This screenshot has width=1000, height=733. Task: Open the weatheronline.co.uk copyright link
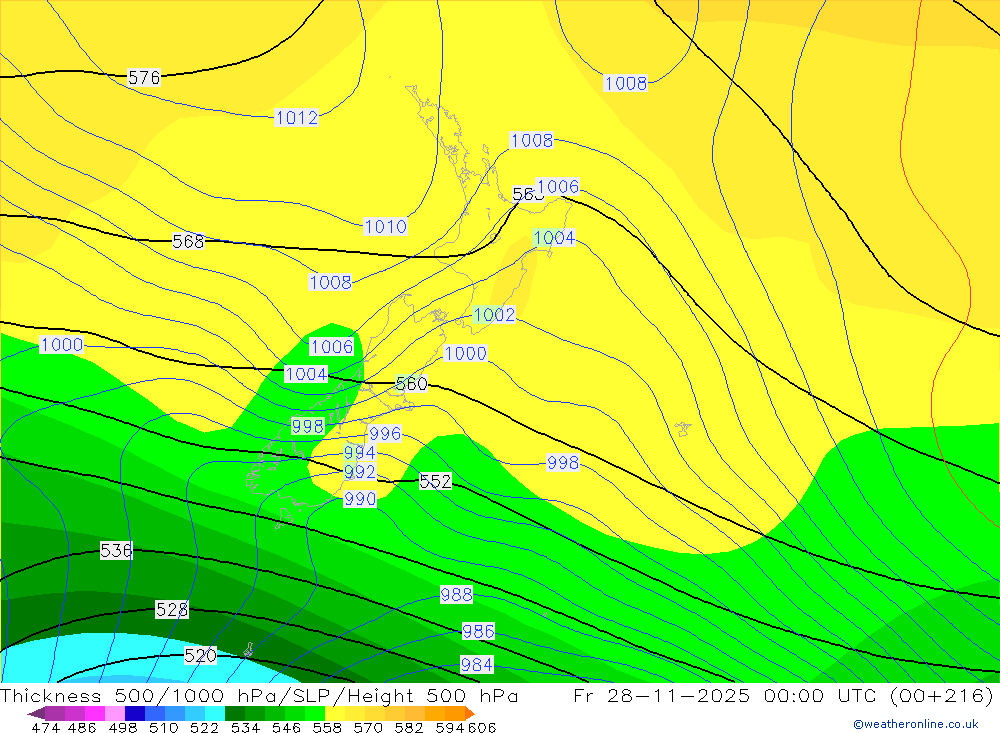pyautogui.click(x=915, y=724)
